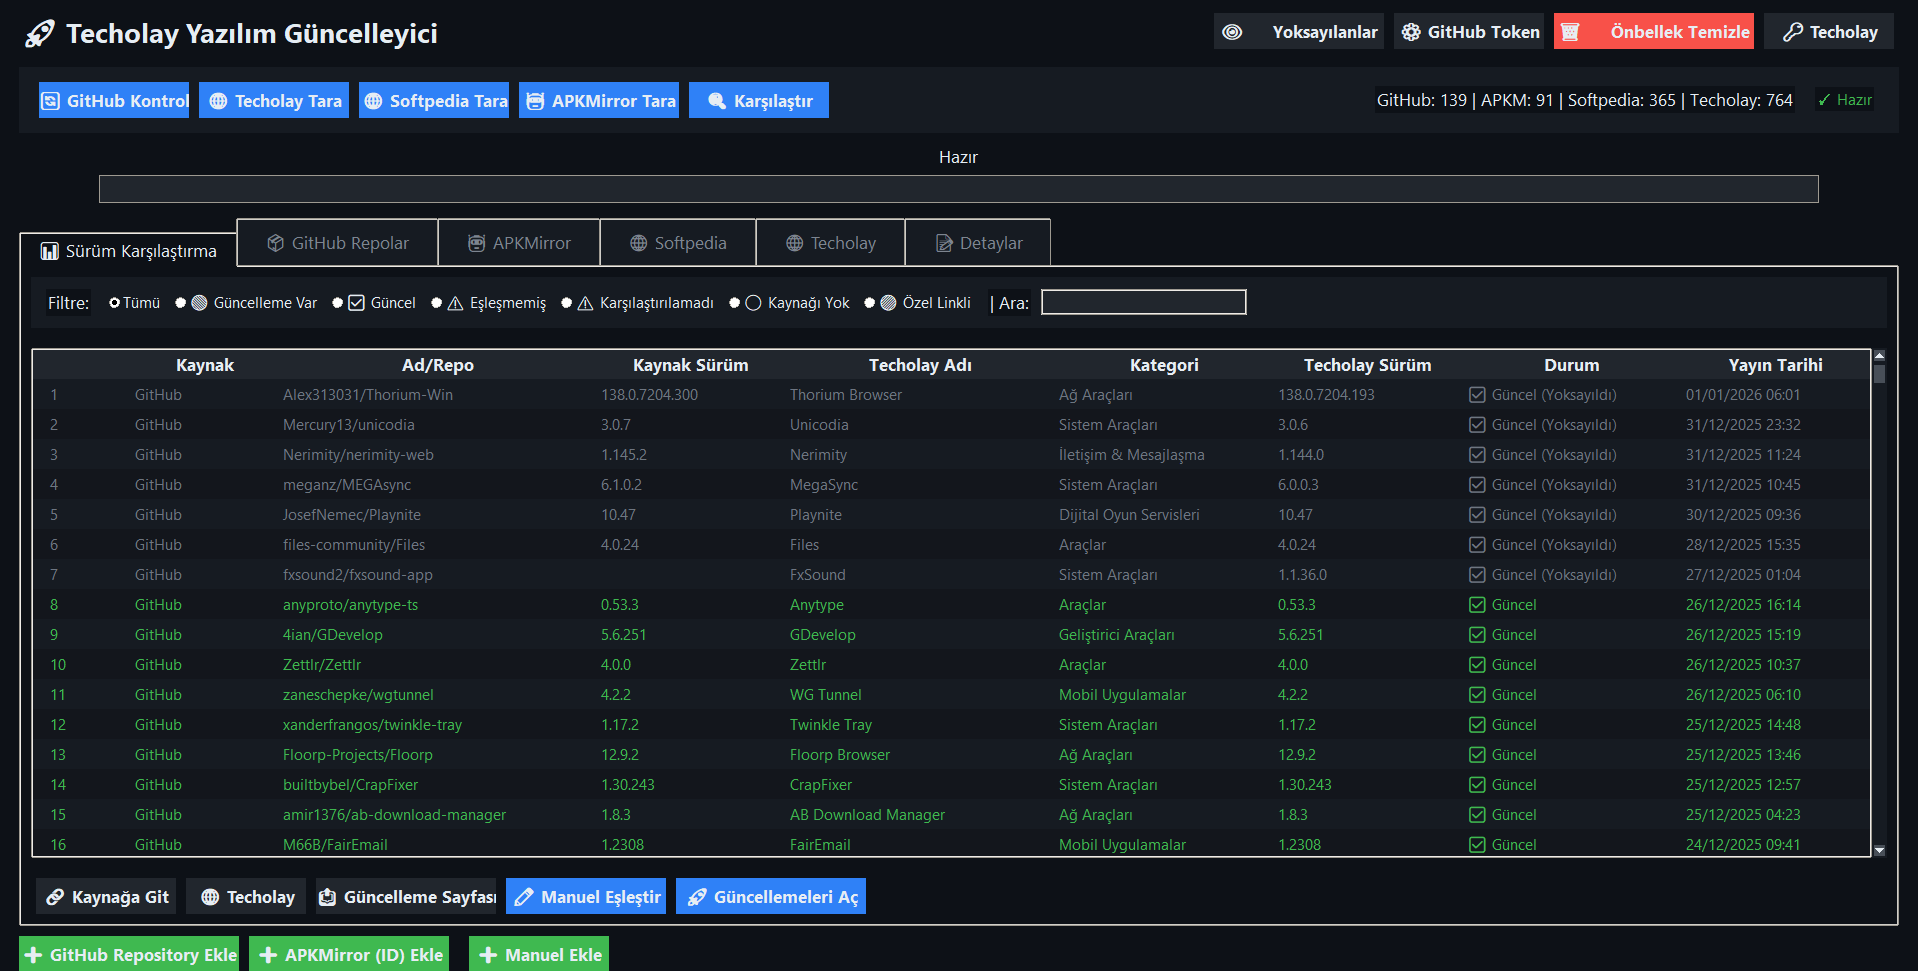Select the Eşleşmemiş filter radio
1918x971 pixels.
point(437,303)
